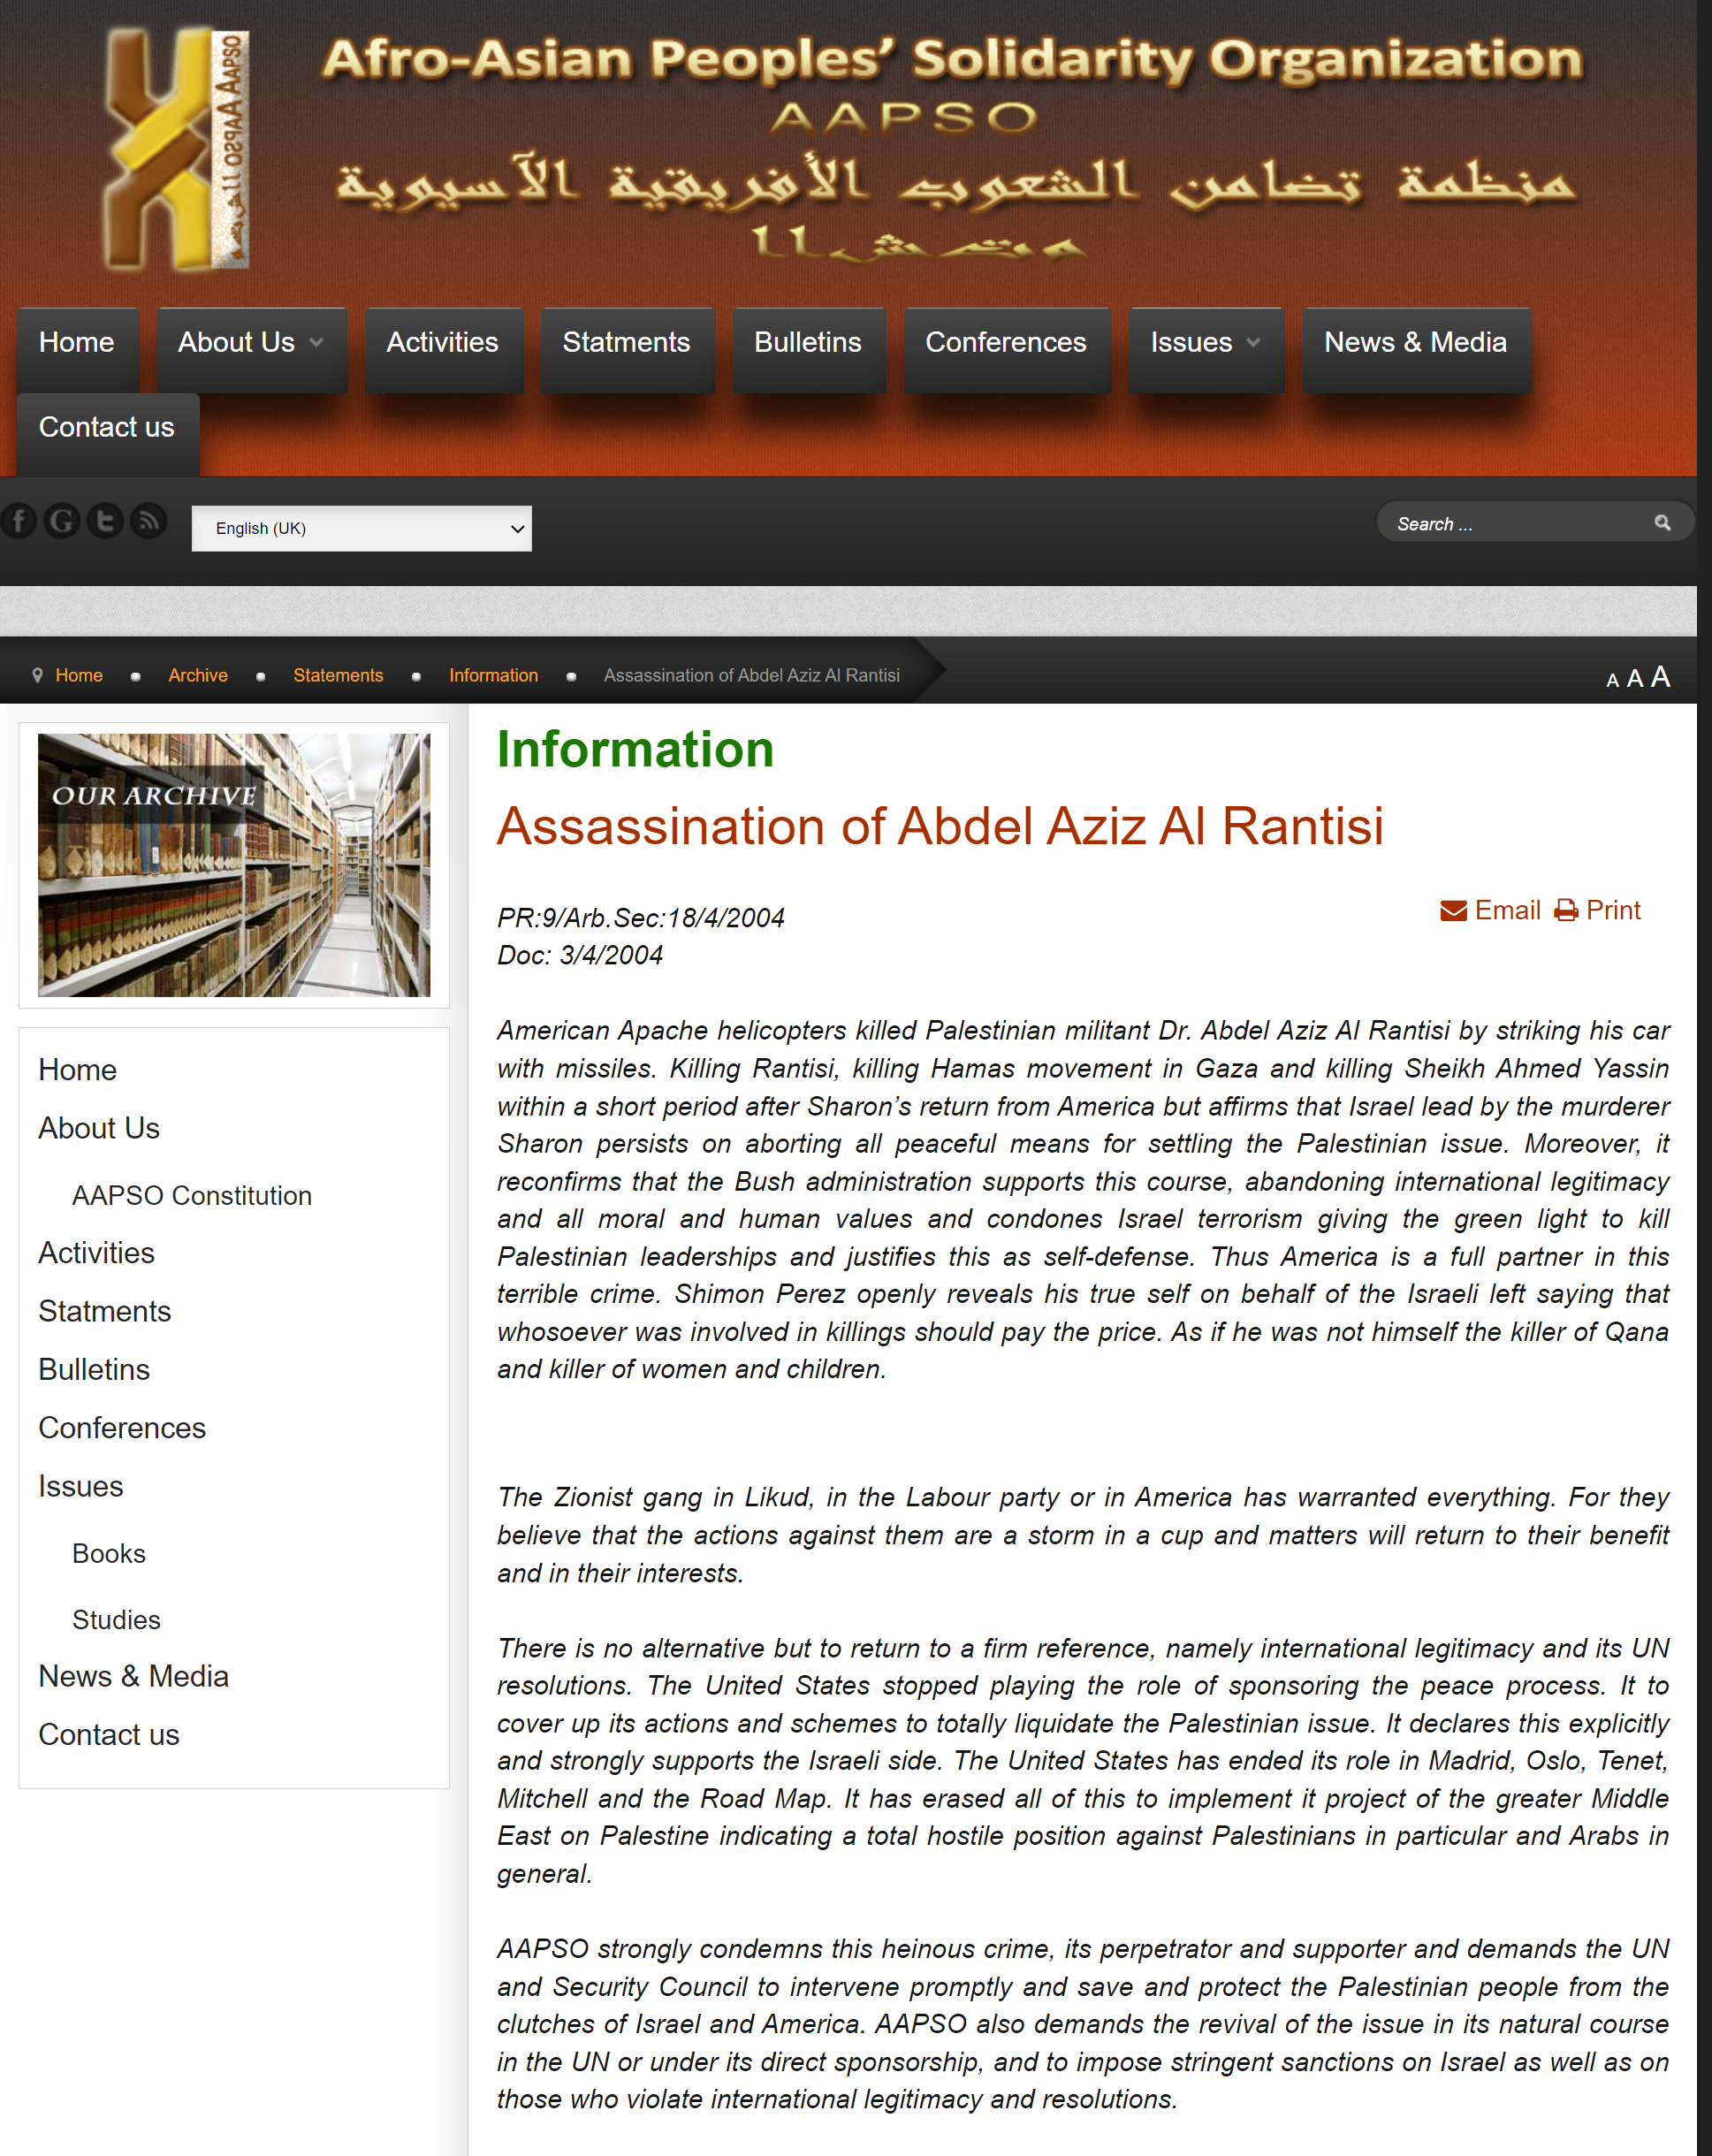Screen dimensions: 1712x2156
Task: Expand the About Us menu arrow
Action: (x=316, y=343)
